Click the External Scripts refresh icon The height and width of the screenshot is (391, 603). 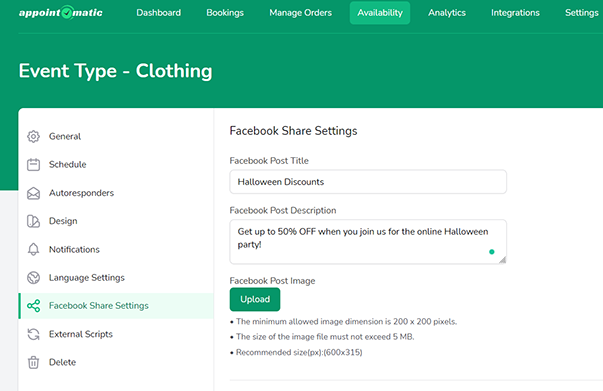(x=33, y=334)
